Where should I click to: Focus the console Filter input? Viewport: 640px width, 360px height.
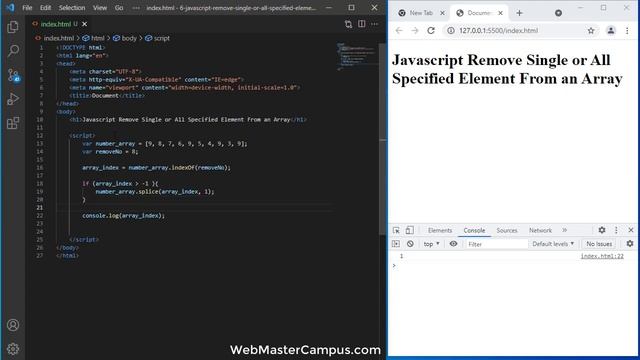click(x=497, y=244)
